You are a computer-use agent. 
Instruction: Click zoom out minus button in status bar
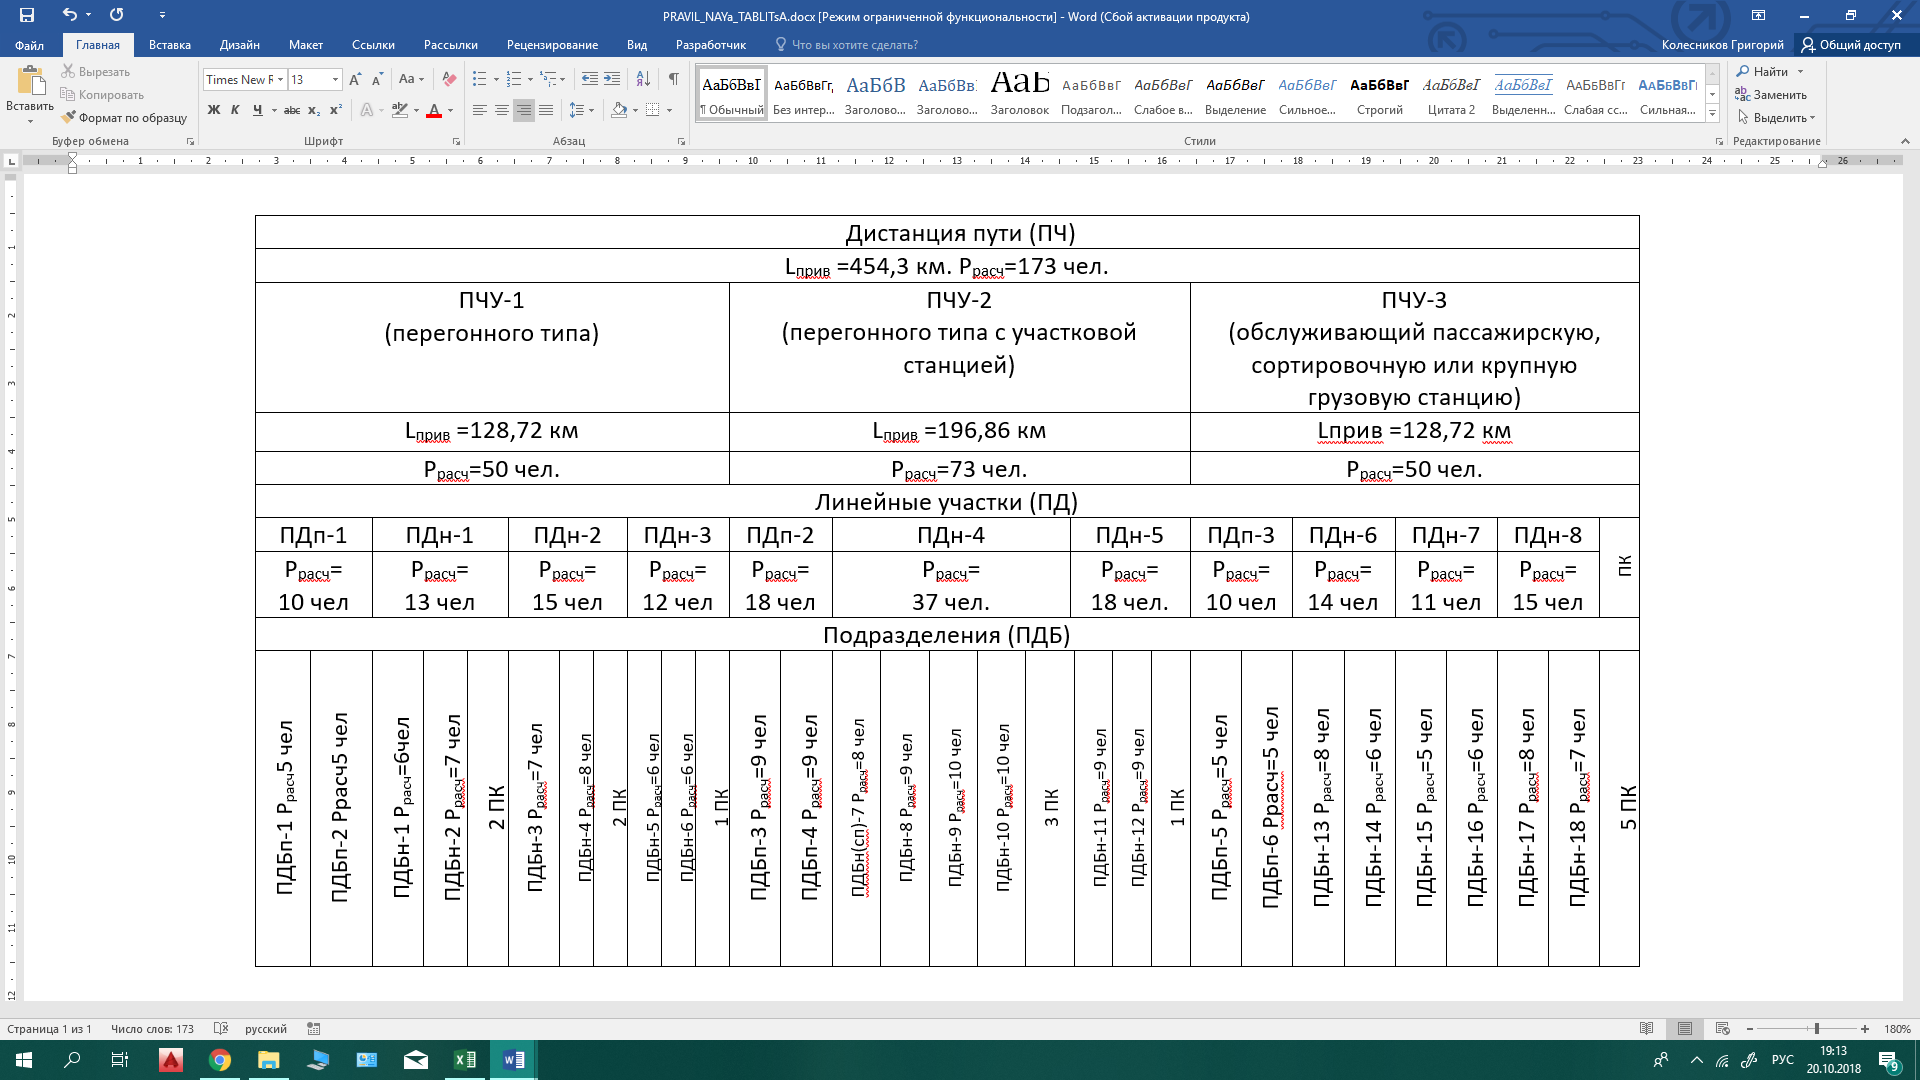[1750, 1028]
